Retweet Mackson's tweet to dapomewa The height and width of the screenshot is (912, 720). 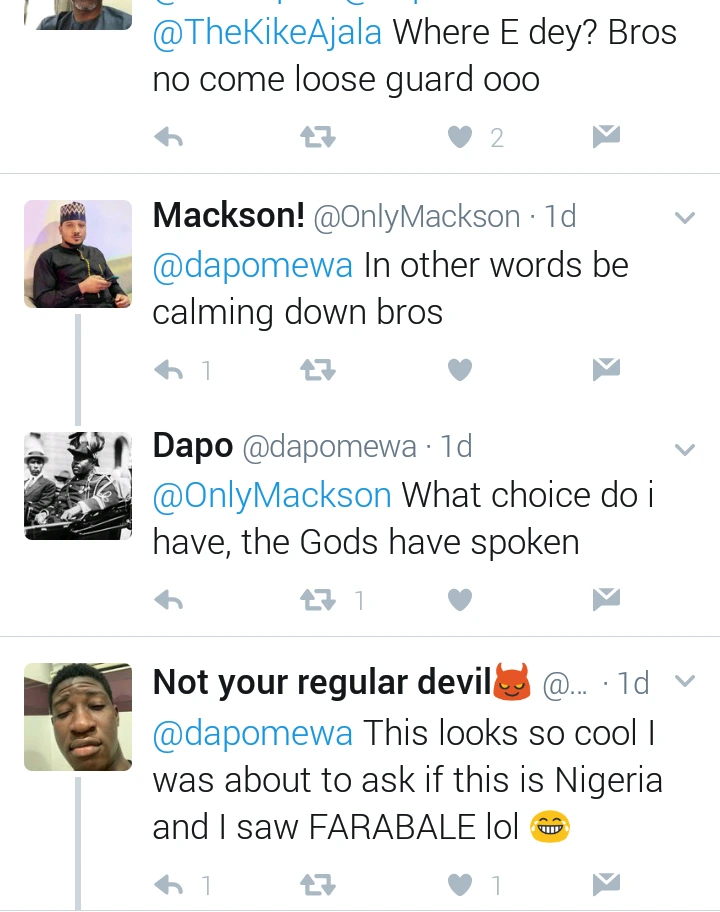click(318, 371)
